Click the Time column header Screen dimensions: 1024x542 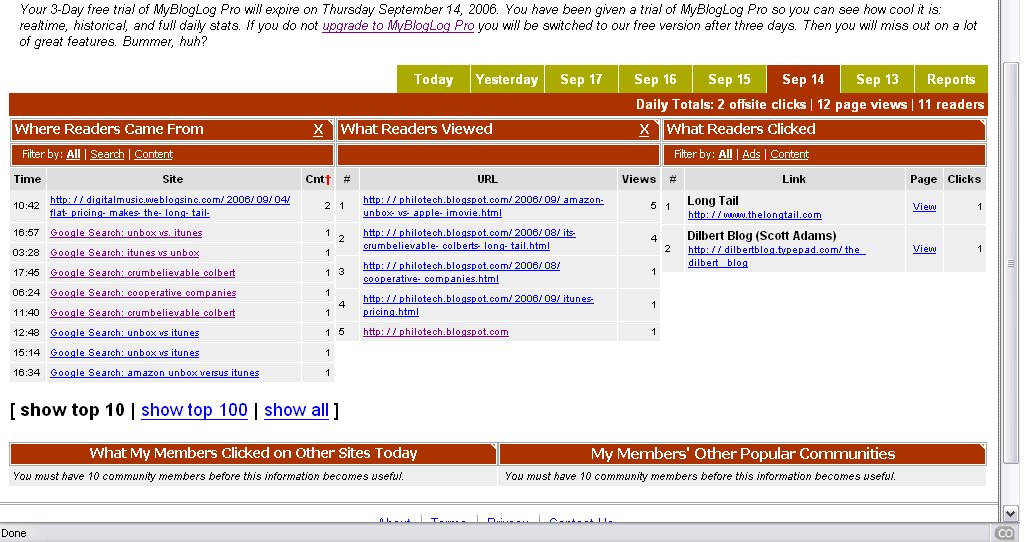(x=27, y=180)
